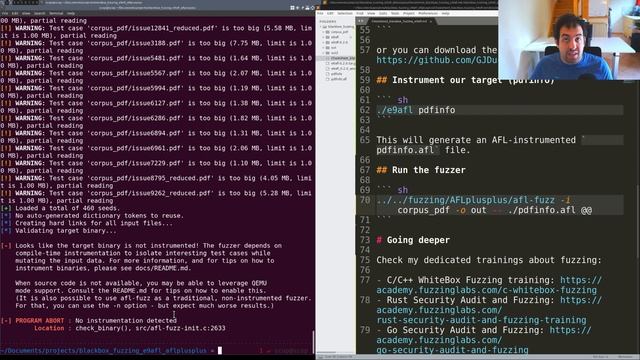The height and width of the screenshot is (360, 640).
Task: Expand the corpus_pdf folder arrow
Action: point(324,32)
